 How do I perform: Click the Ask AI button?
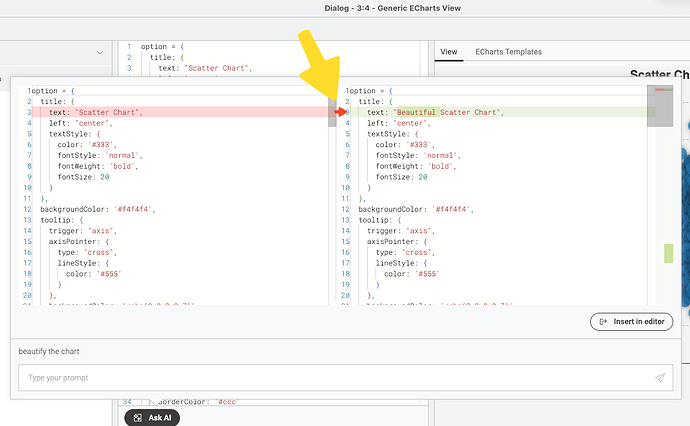coord(152,418)
